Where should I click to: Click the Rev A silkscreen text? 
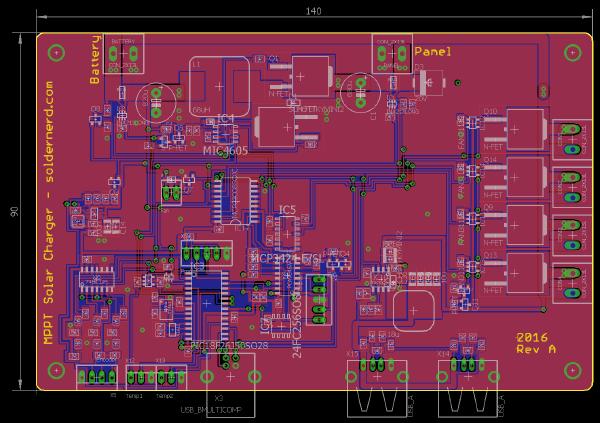point(535,349)
